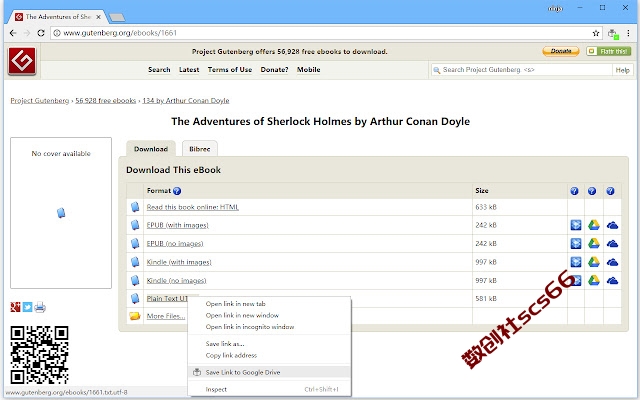
Task: Click the Google Drive column header help icon
Action: (592, 191)
